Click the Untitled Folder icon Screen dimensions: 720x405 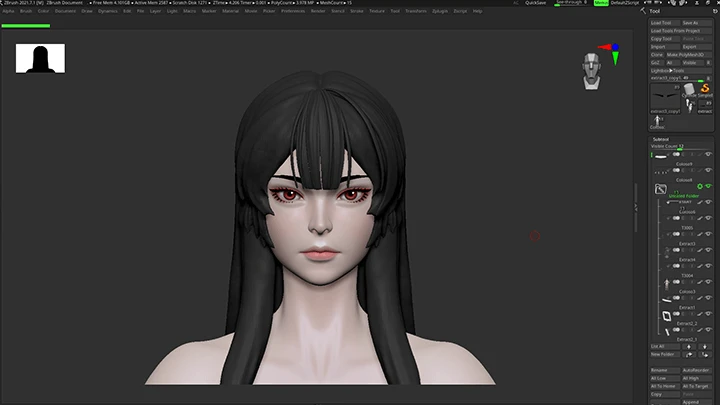[x=660, y=189]
